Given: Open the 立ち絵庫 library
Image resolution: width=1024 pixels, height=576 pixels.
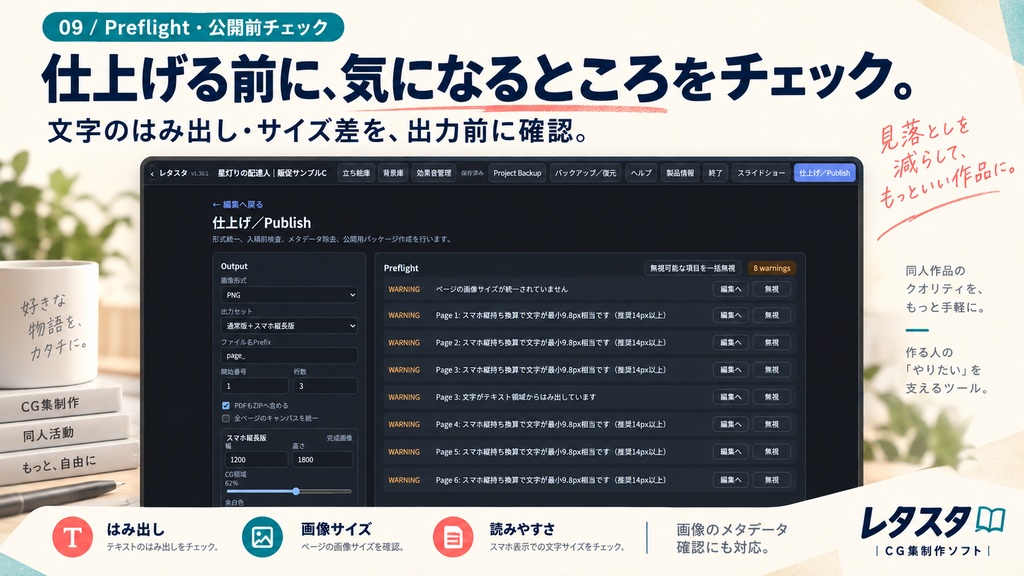Looking at the screenshot, I should tap(356, 173).
